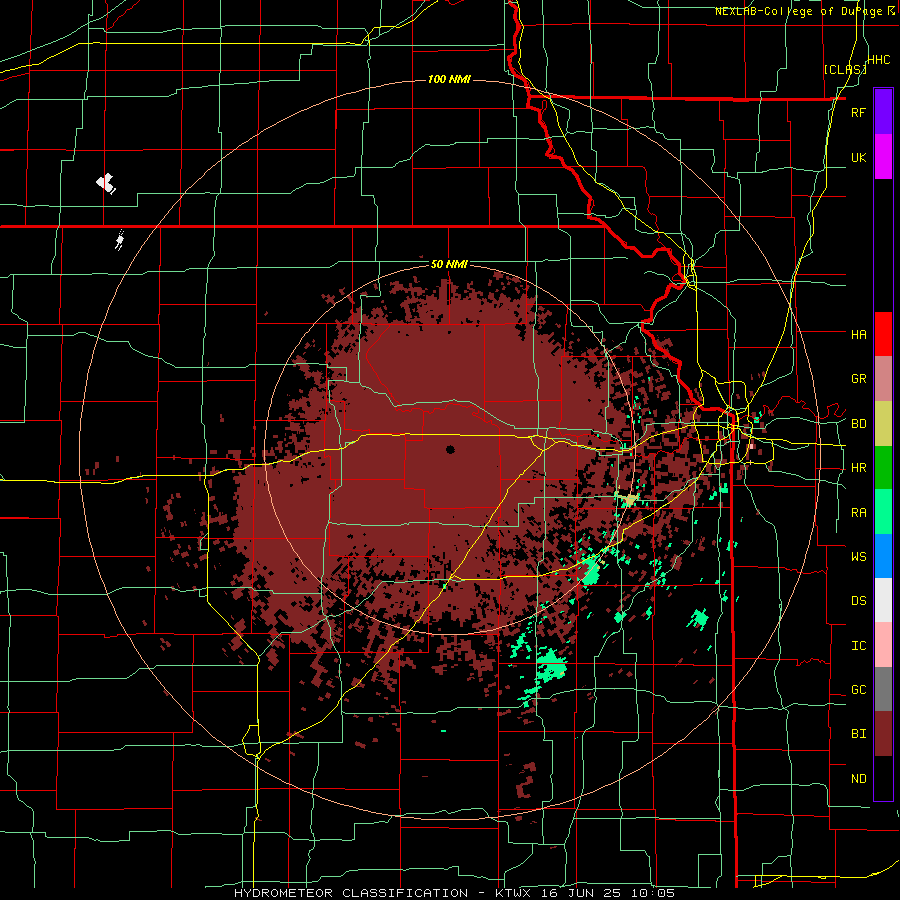The height and width of the screenshot is (900, 900).
Task: Click the DS white legend swatch
Action: tap(883, 600)
